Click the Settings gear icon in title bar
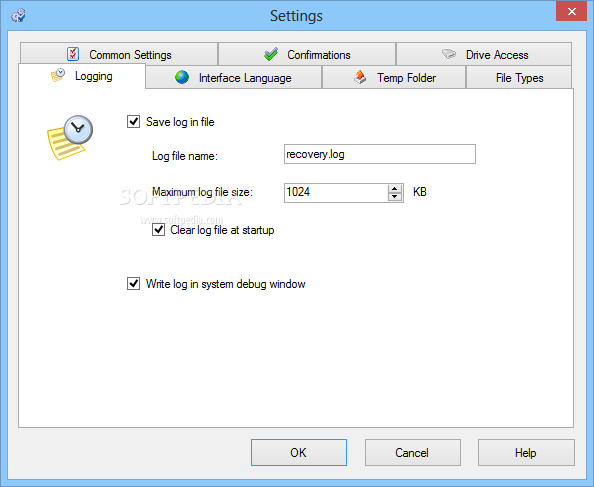Image resolution: width=594 pixels, height=487 pixels. [x=18, y=16]
